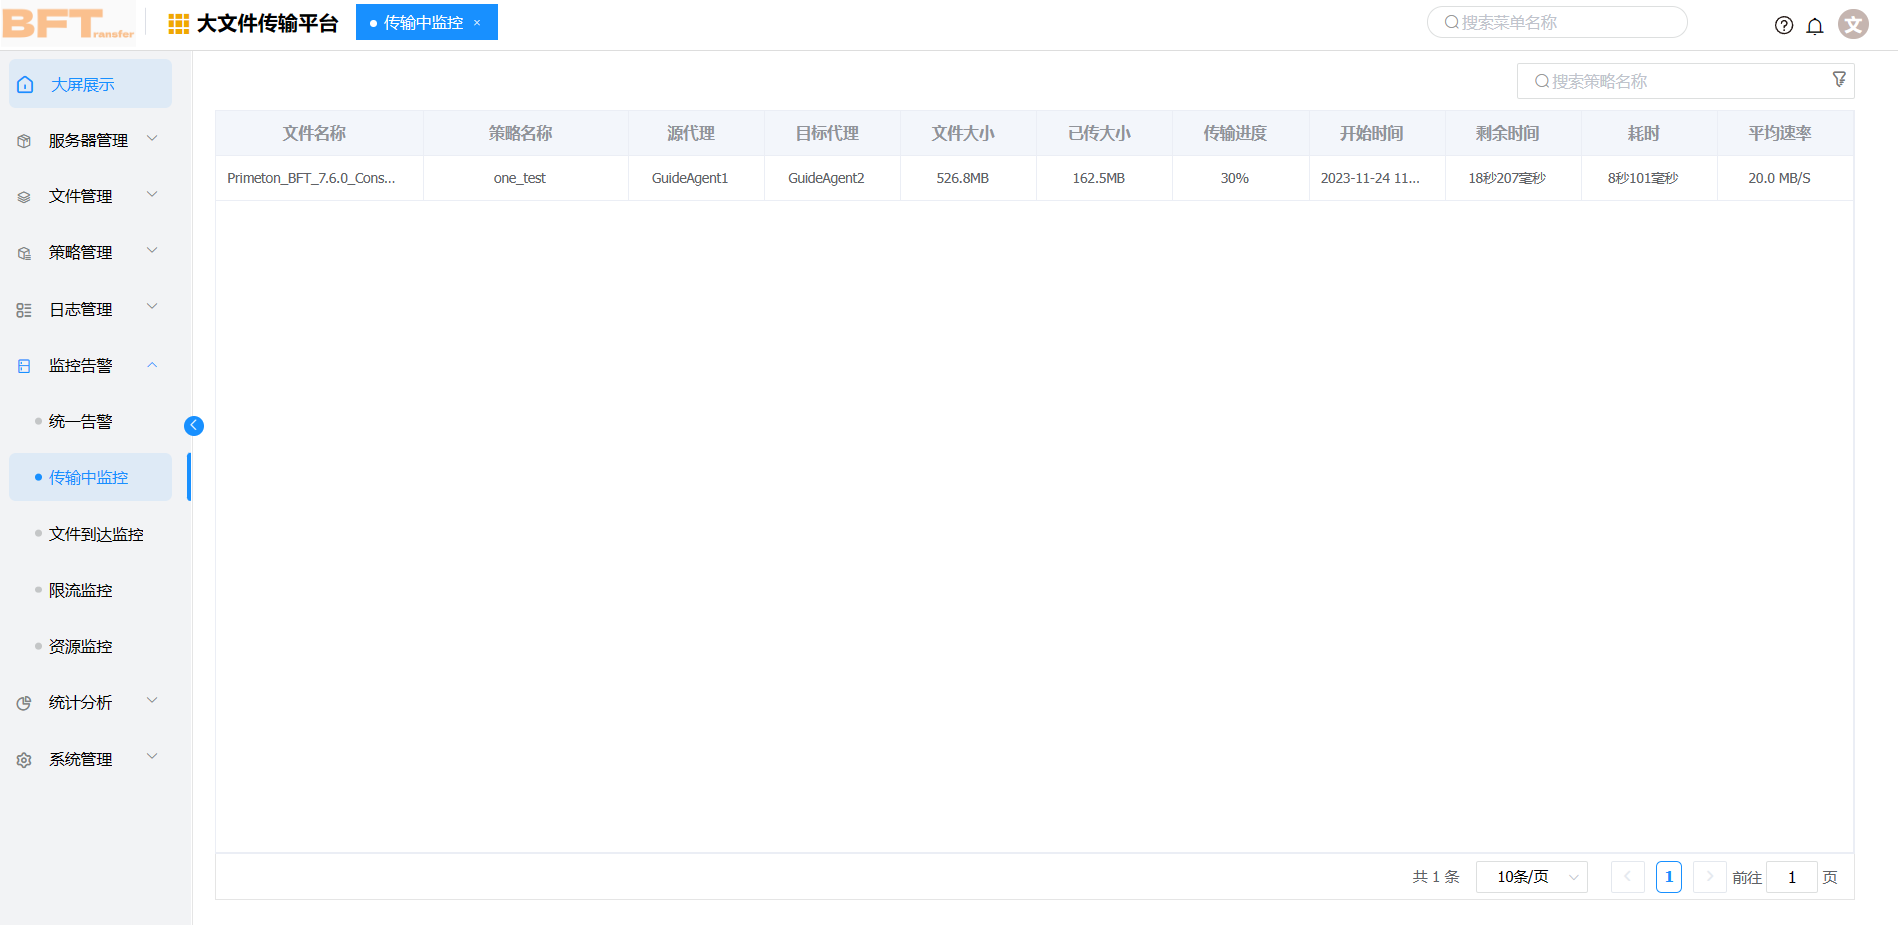Select the 传输中监控 sidebar item
Screen dimensions: 1898x925
[x=91, y=477]
